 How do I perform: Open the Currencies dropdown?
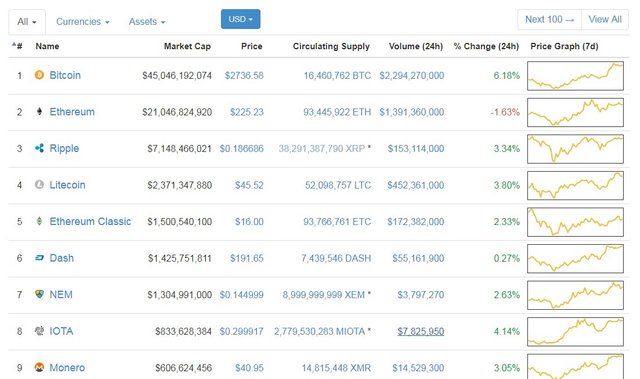82,22
